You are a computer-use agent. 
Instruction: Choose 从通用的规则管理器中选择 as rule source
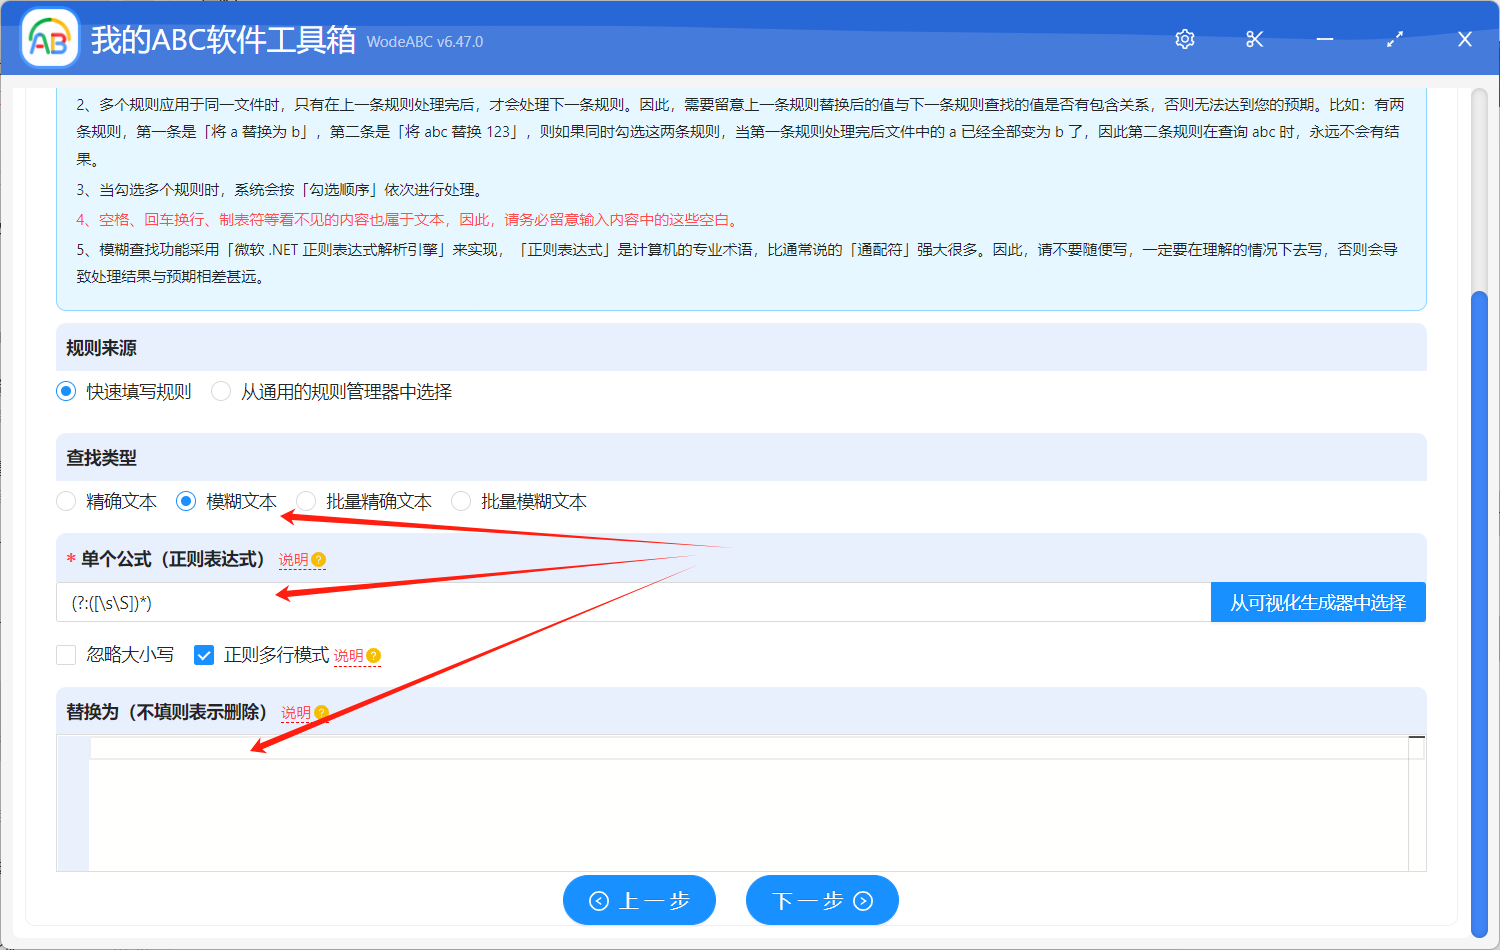click(x=221, y=391)
